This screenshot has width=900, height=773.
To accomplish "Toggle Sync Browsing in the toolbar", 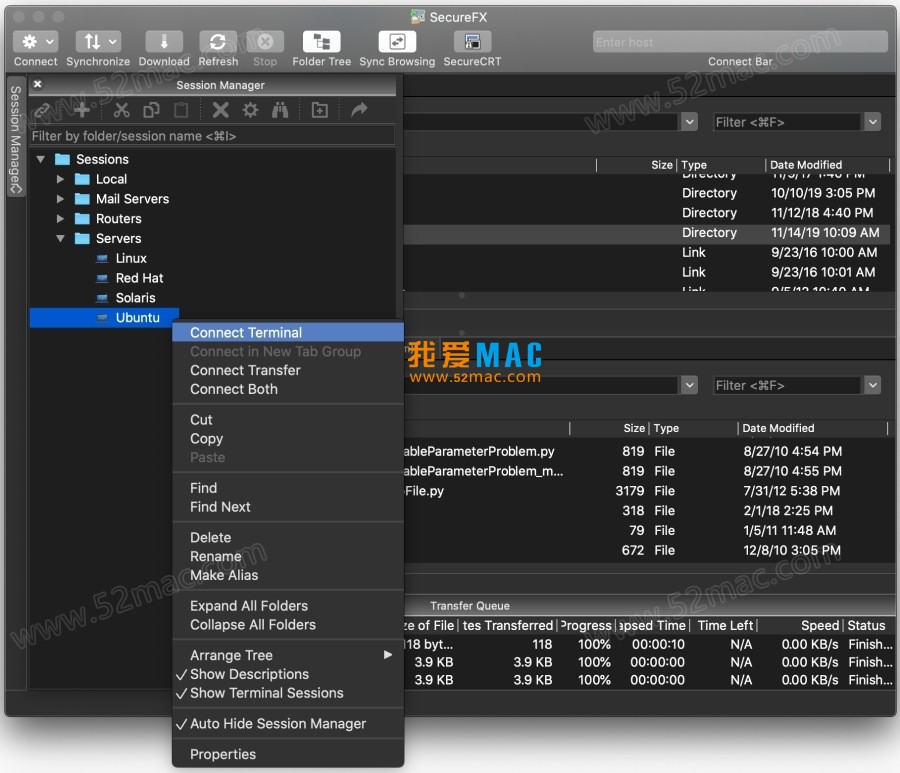I will pos(397,42).
